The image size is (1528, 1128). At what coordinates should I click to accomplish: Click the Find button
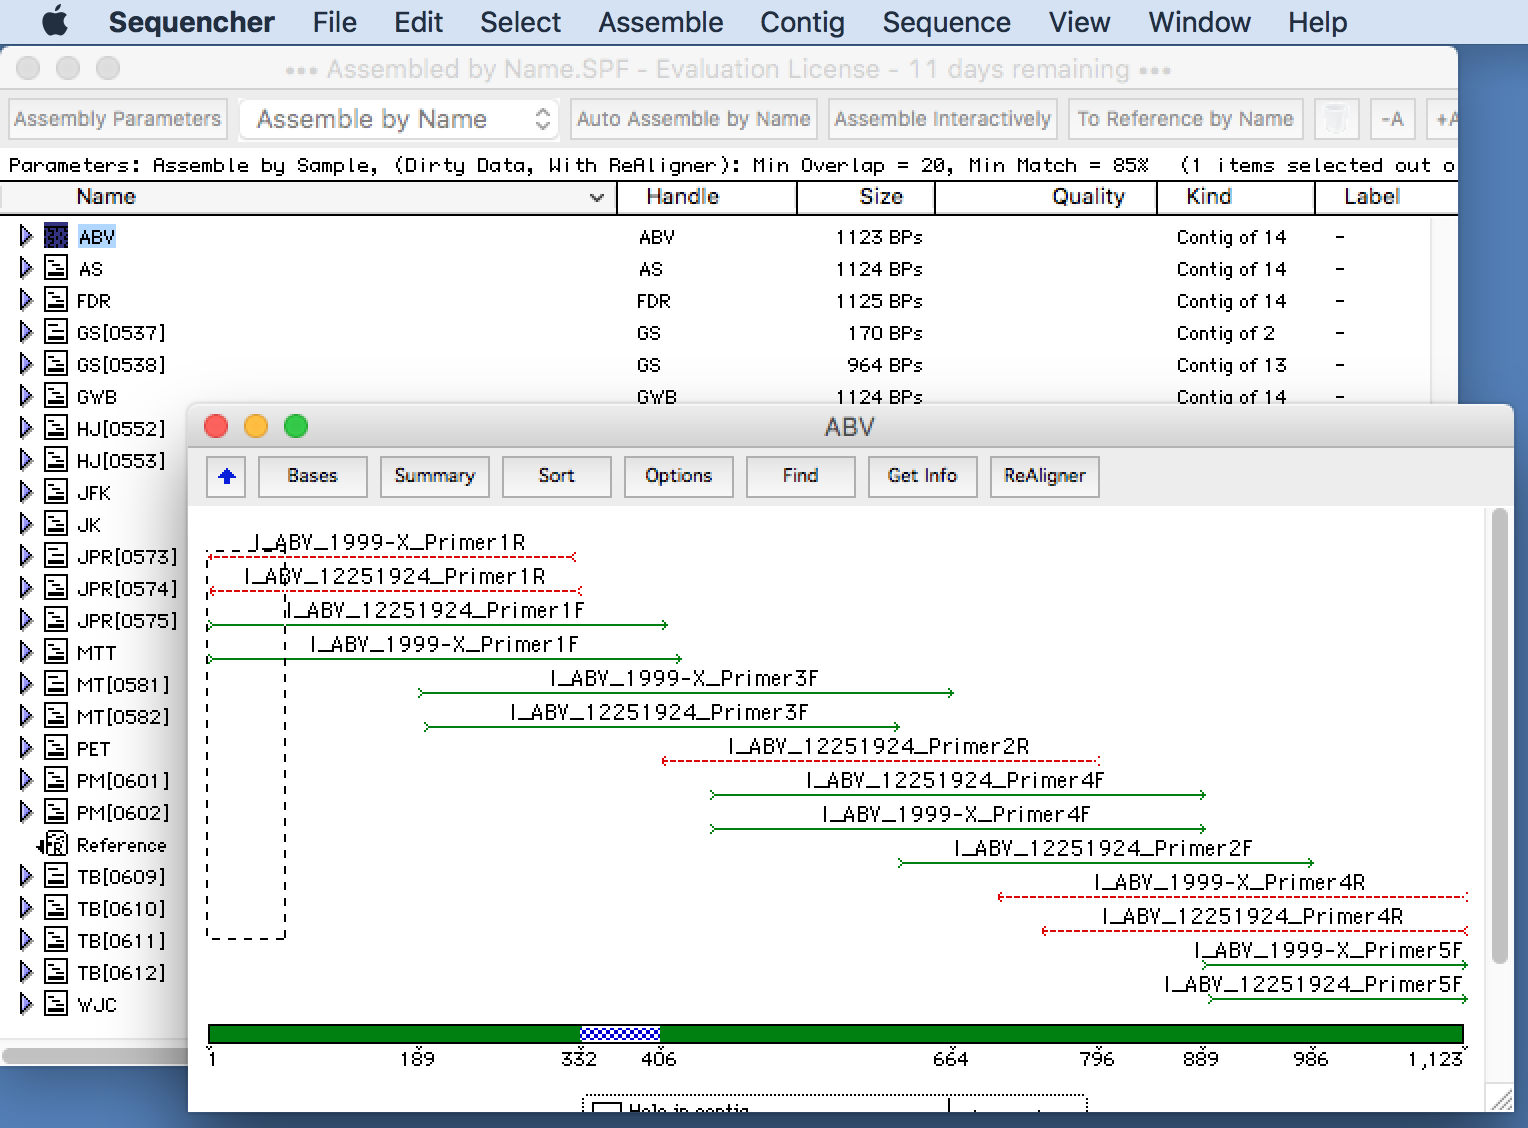801,476
